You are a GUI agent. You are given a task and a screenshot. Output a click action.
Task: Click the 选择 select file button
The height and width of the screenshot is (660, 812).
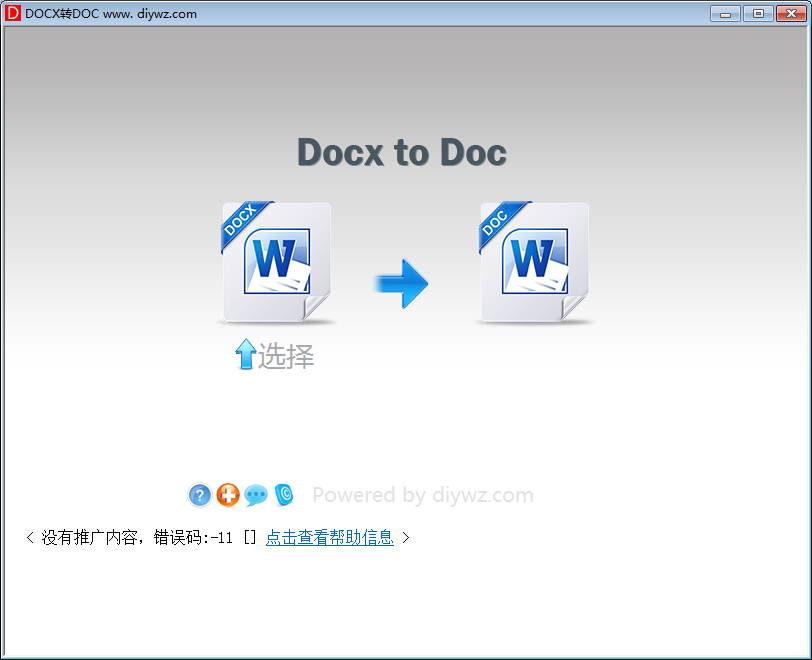[274, 355]
